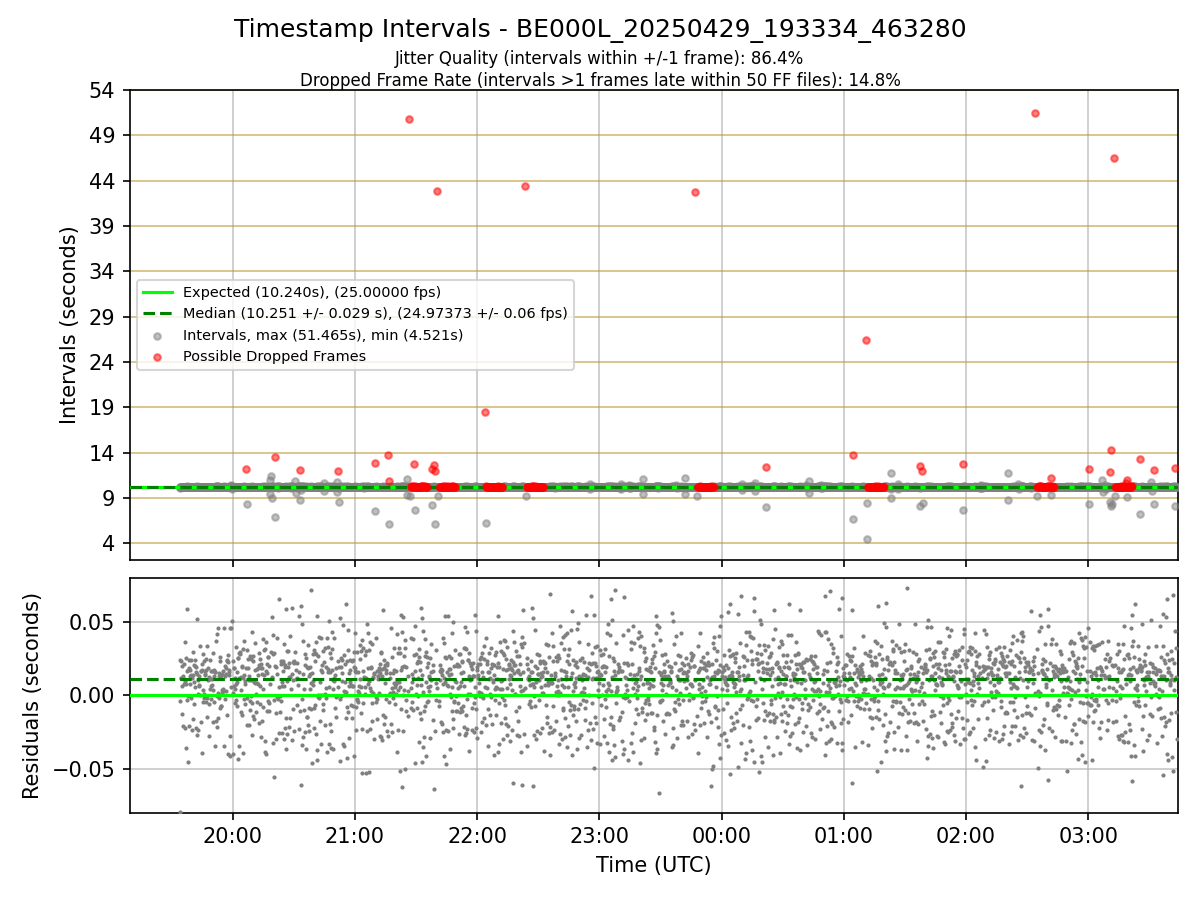
Task: Click the 'Time (UTC)' x-axis label
Action: coord(654,865)
